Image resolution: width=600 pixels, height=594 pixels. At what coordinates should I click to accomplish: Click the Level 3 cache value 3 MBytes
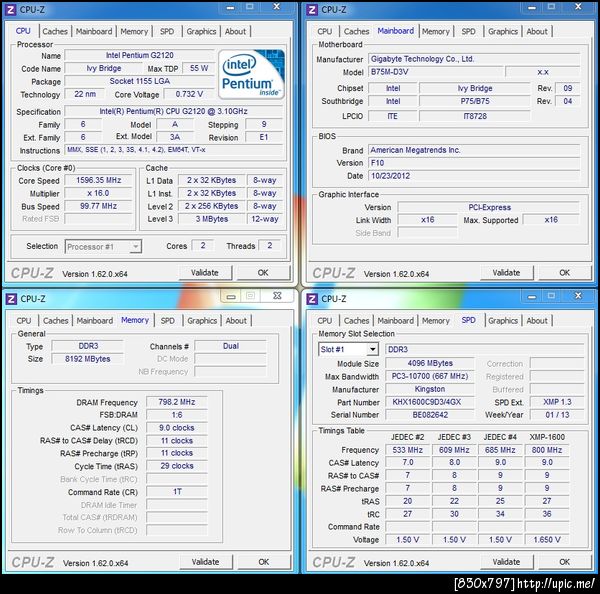pos(212,219)
